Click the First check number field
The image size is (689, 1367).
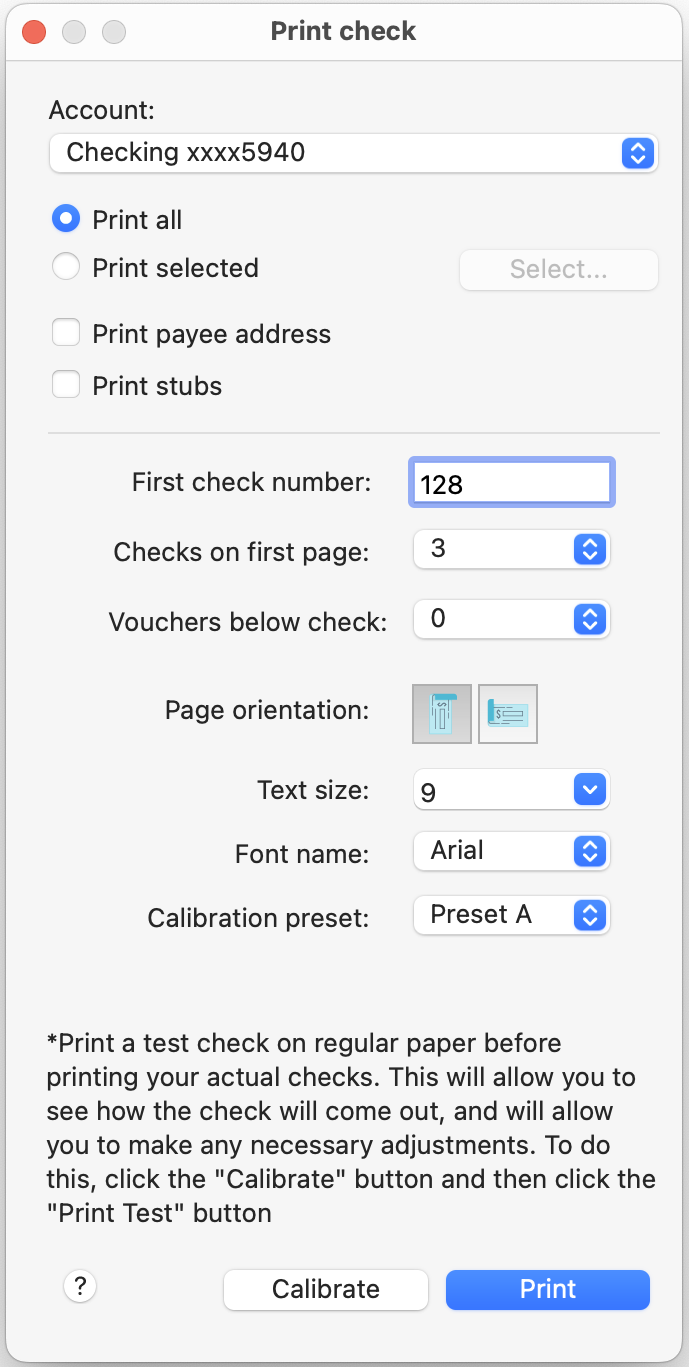tap(512, 484)
